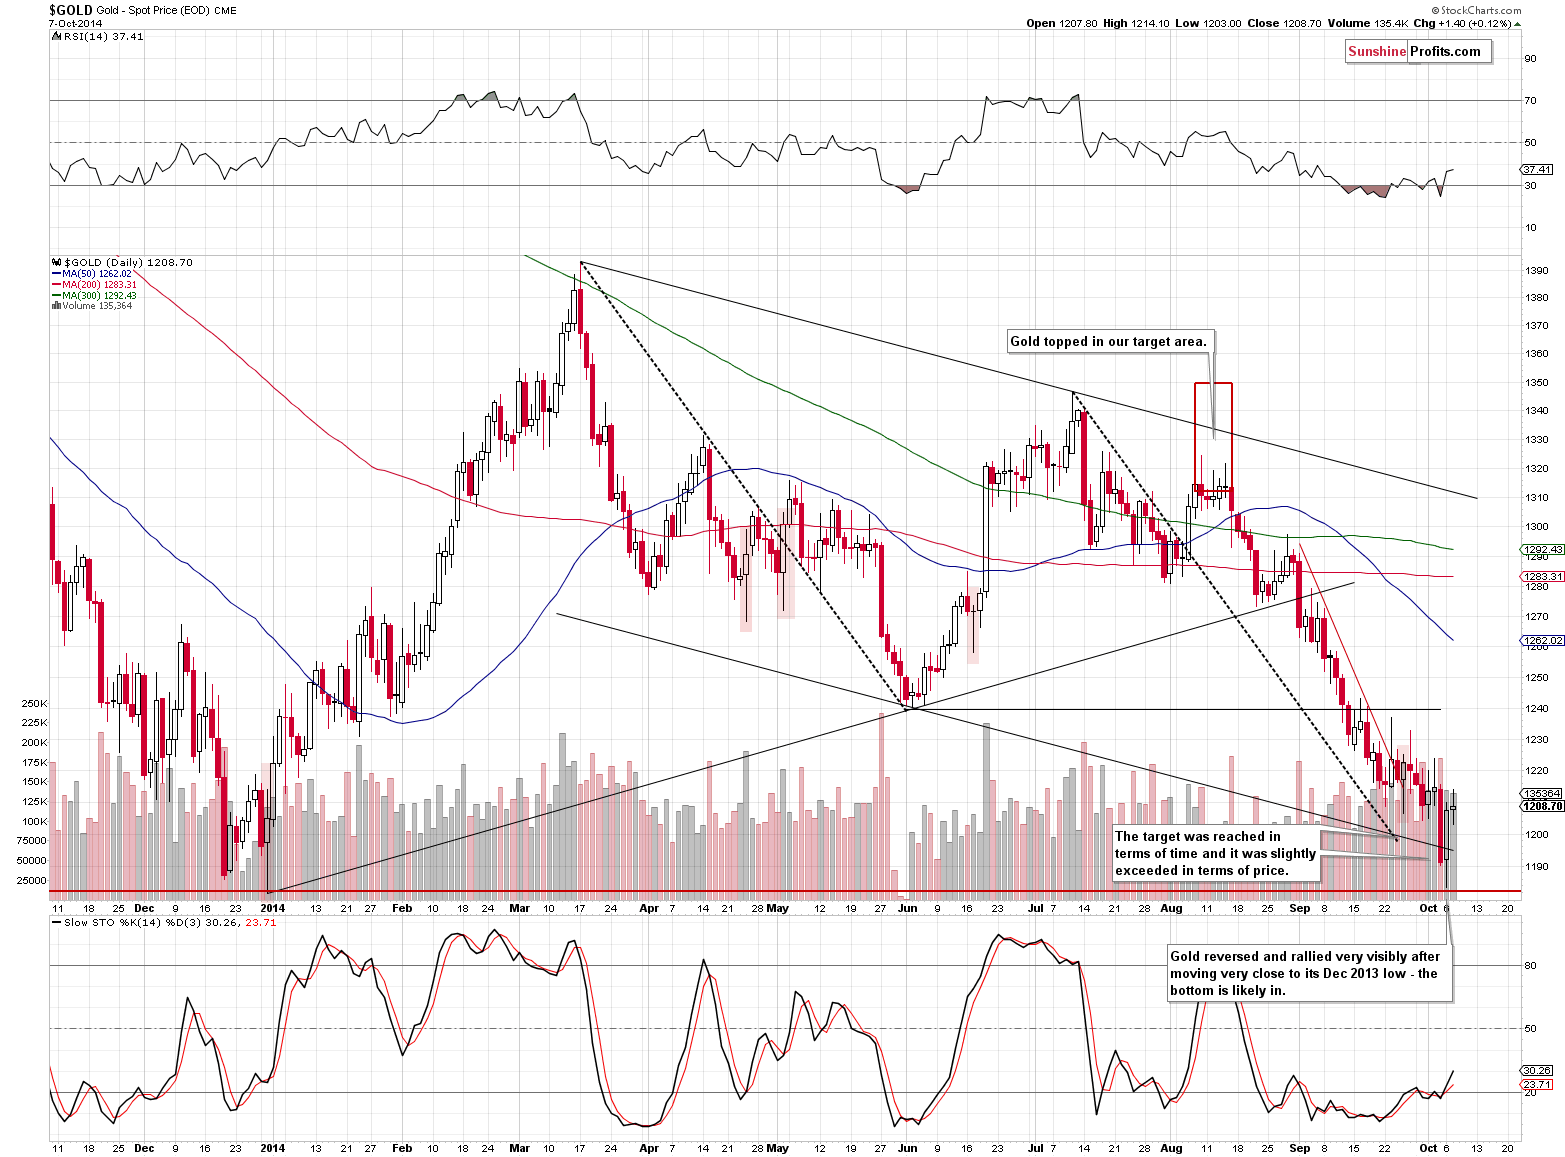1565x1157 pixels.
Task: Click the 'Gold reversed and rallied' annotation
Action: pyautogui.click(x=1309, y=974)
